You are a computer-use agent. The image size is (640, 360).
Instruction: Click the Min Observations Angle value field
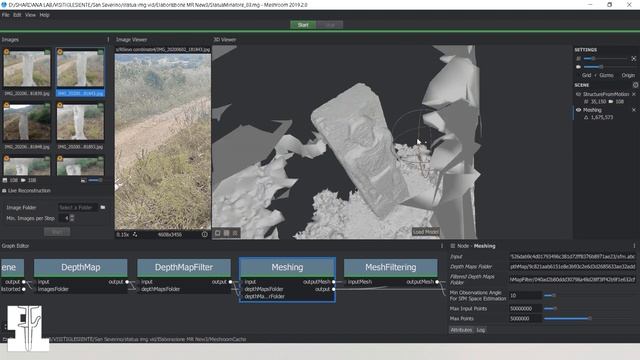[525, 296]
